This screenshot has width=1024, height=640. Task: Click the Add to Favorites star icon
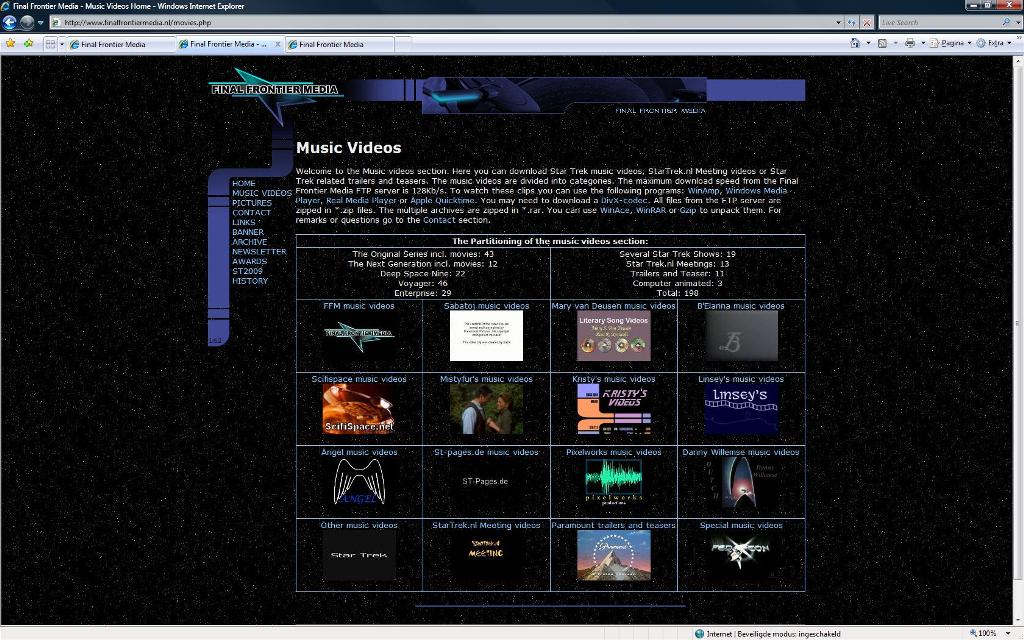(x=28, y=43)
